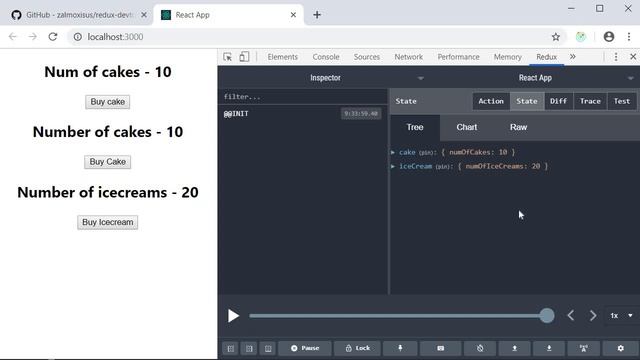Select the Tree sub-tab
The image size is (640, 360).
[x=415, y=127]
